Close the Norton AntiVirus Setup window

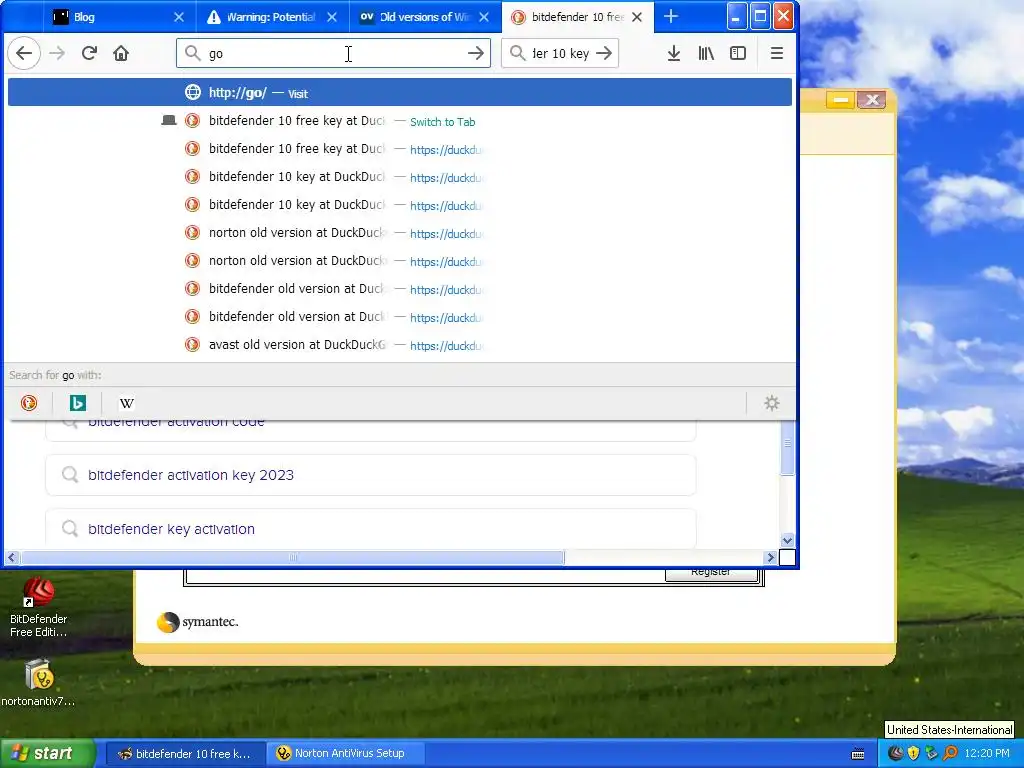click(x=871, y=100)
